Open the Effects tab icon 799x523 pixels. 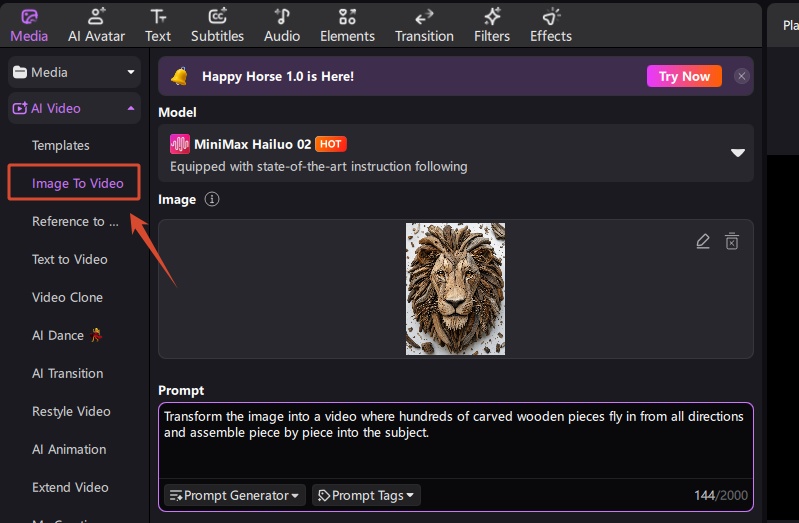click(551, 16)
